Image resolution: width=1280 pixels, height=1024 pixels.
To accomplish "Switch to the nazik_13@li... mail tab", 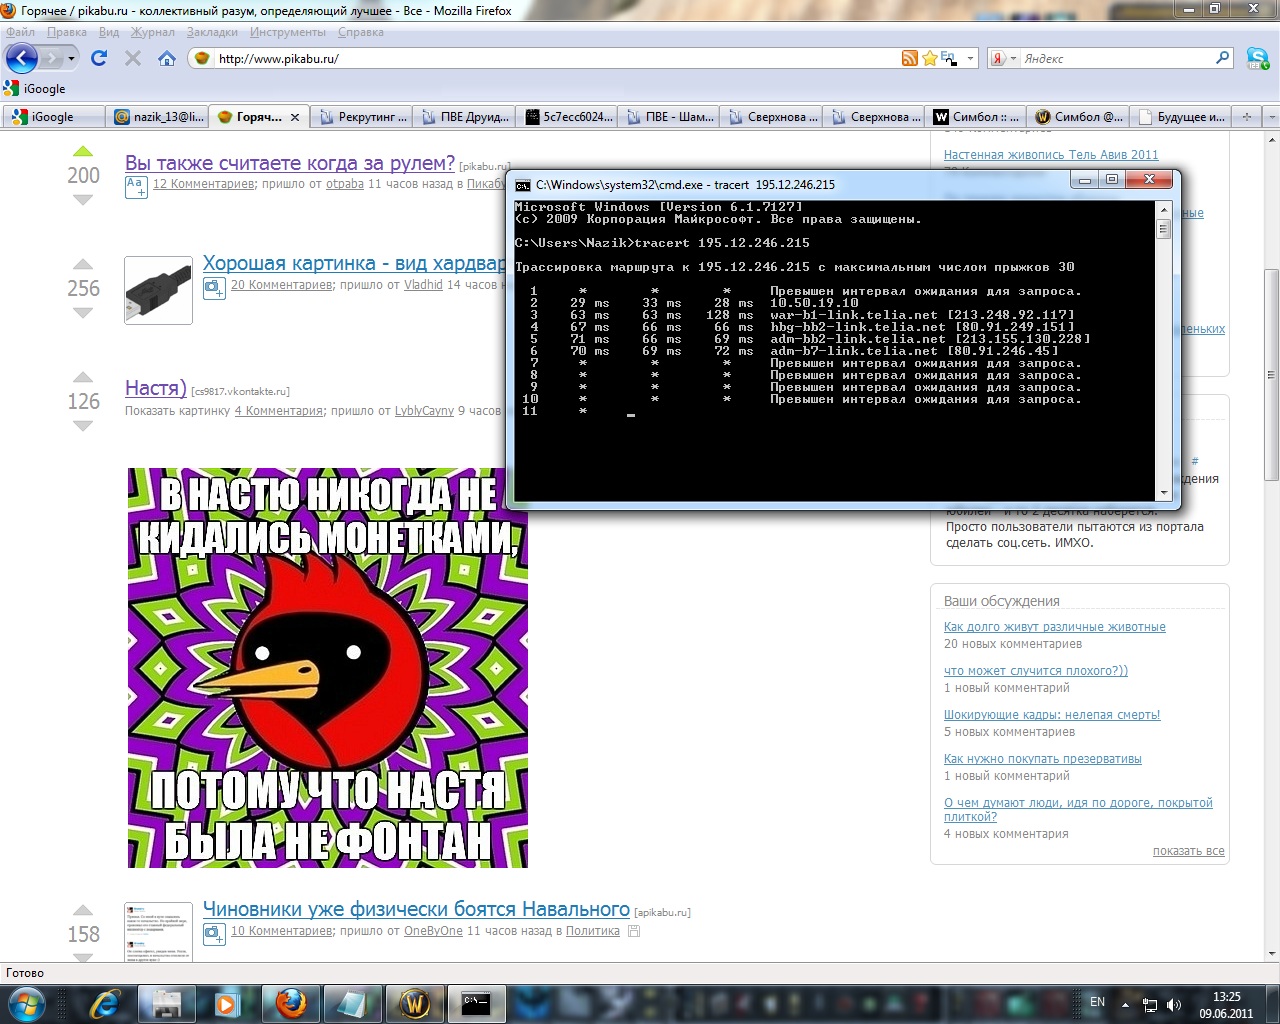I will (x=157, y=117).
